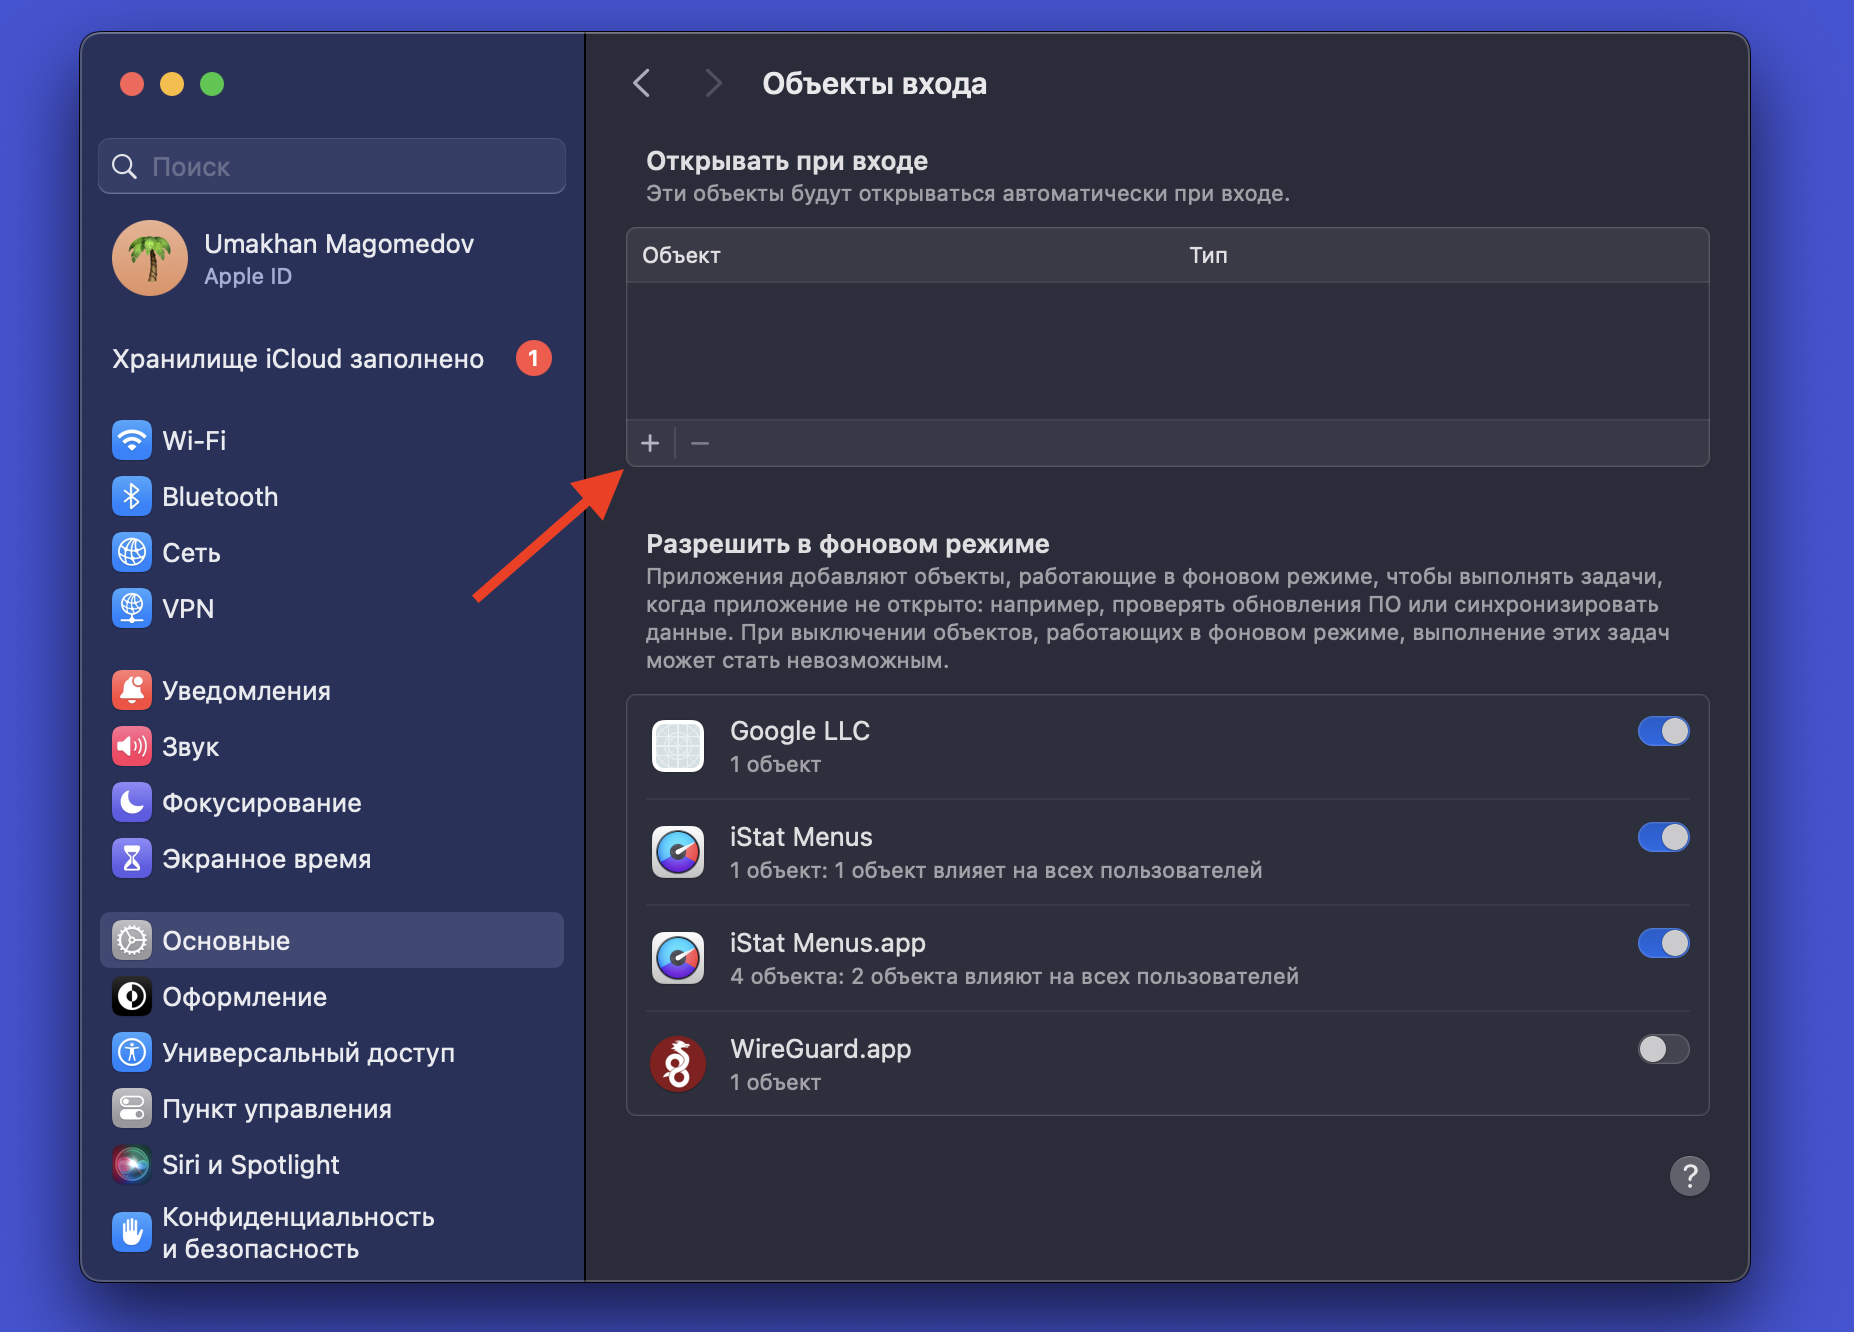The height and width of the screenshot is (1332, 1854).
Task: Disable Google LLC background toggle
Action: point(1663,731)
